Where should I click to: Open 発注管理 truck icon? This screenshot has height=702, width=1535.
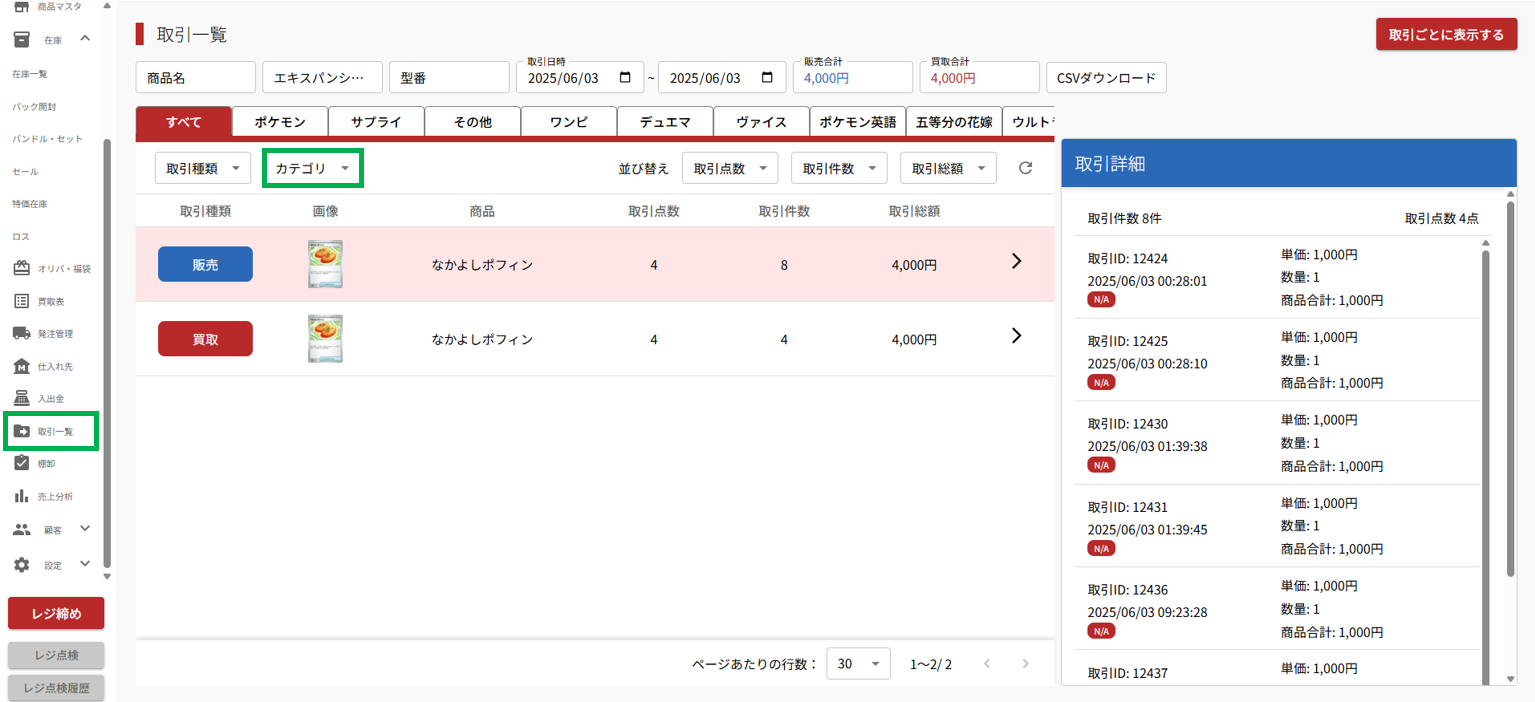click(21, 333)
